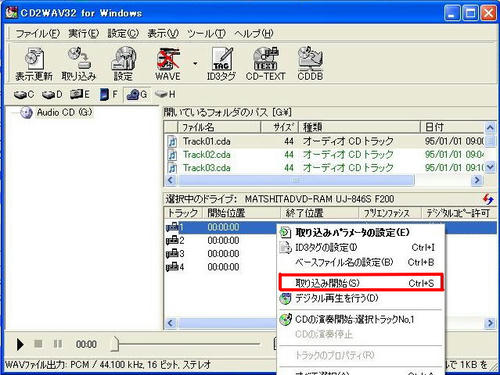
Task: Open the ツール(T) menu
Action: pos(206,33)
